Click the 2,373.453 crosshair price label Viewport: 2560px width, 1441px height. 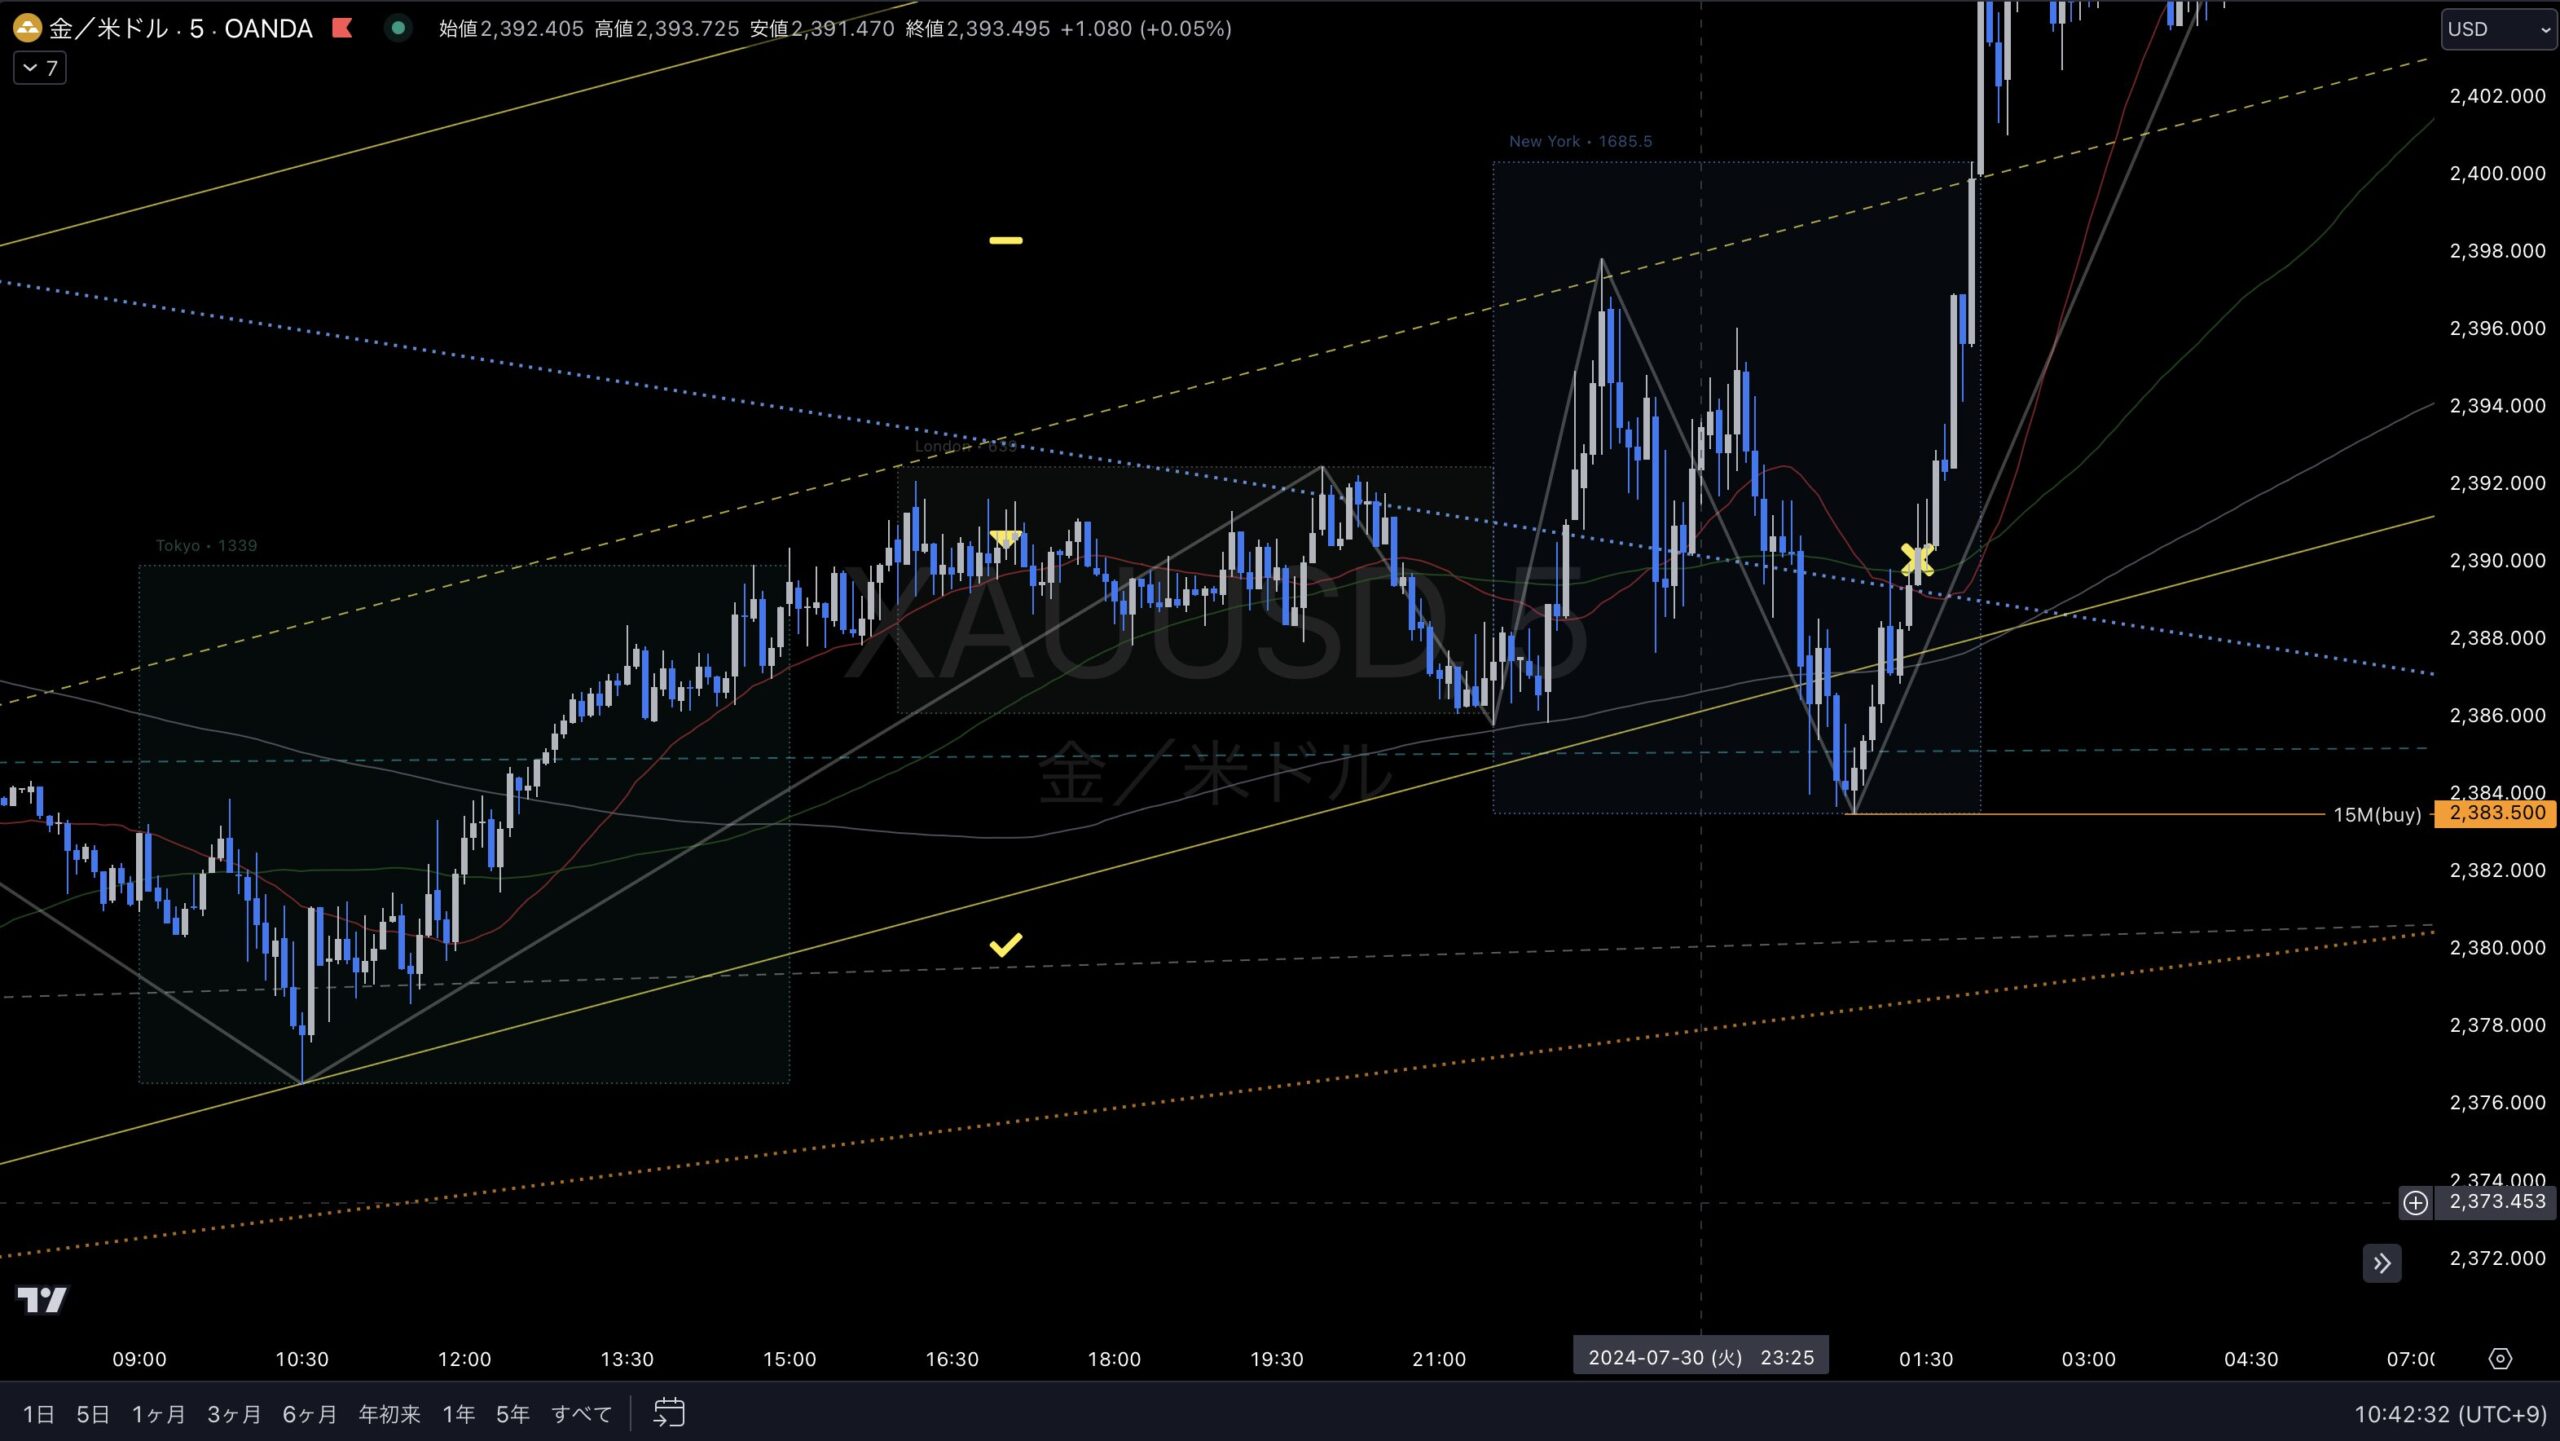(x=2497, y=1201)
